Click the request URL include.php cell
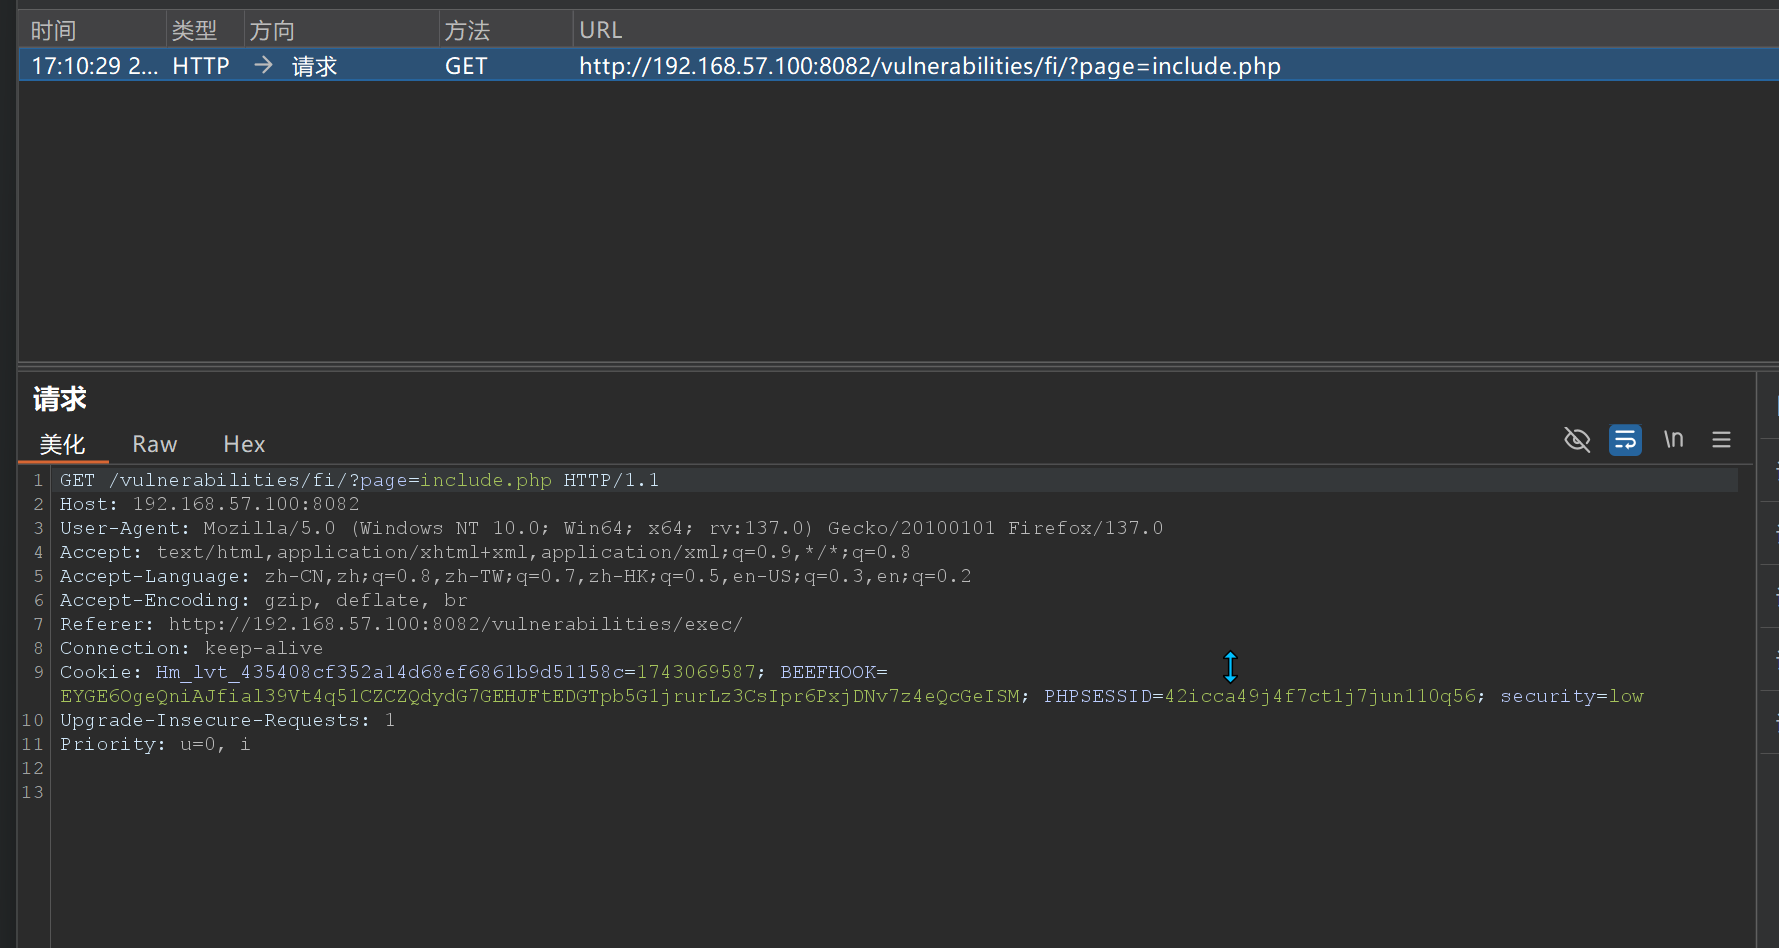This screenshot has width=1779, height=948. coord(930,66)
